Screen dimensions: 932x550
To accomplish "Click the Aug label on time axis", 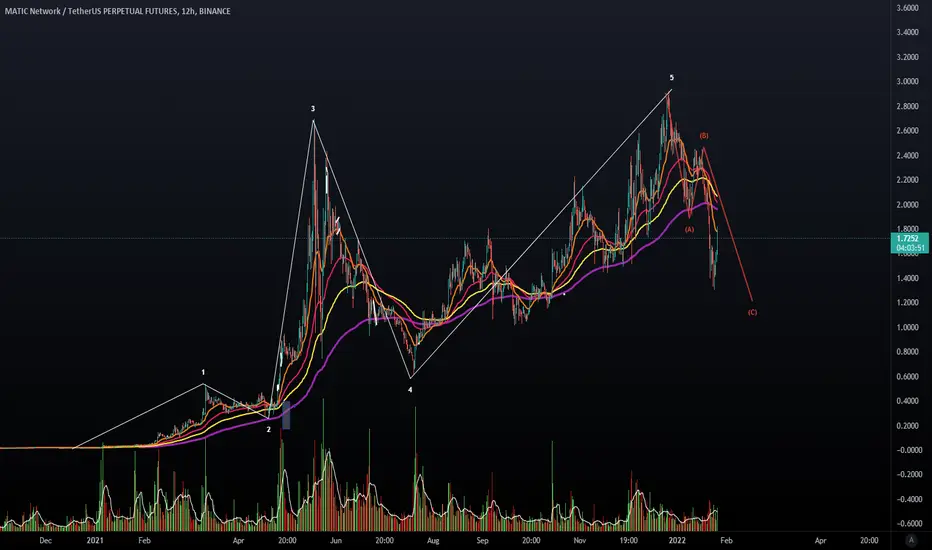I will [x=433, y=540].
